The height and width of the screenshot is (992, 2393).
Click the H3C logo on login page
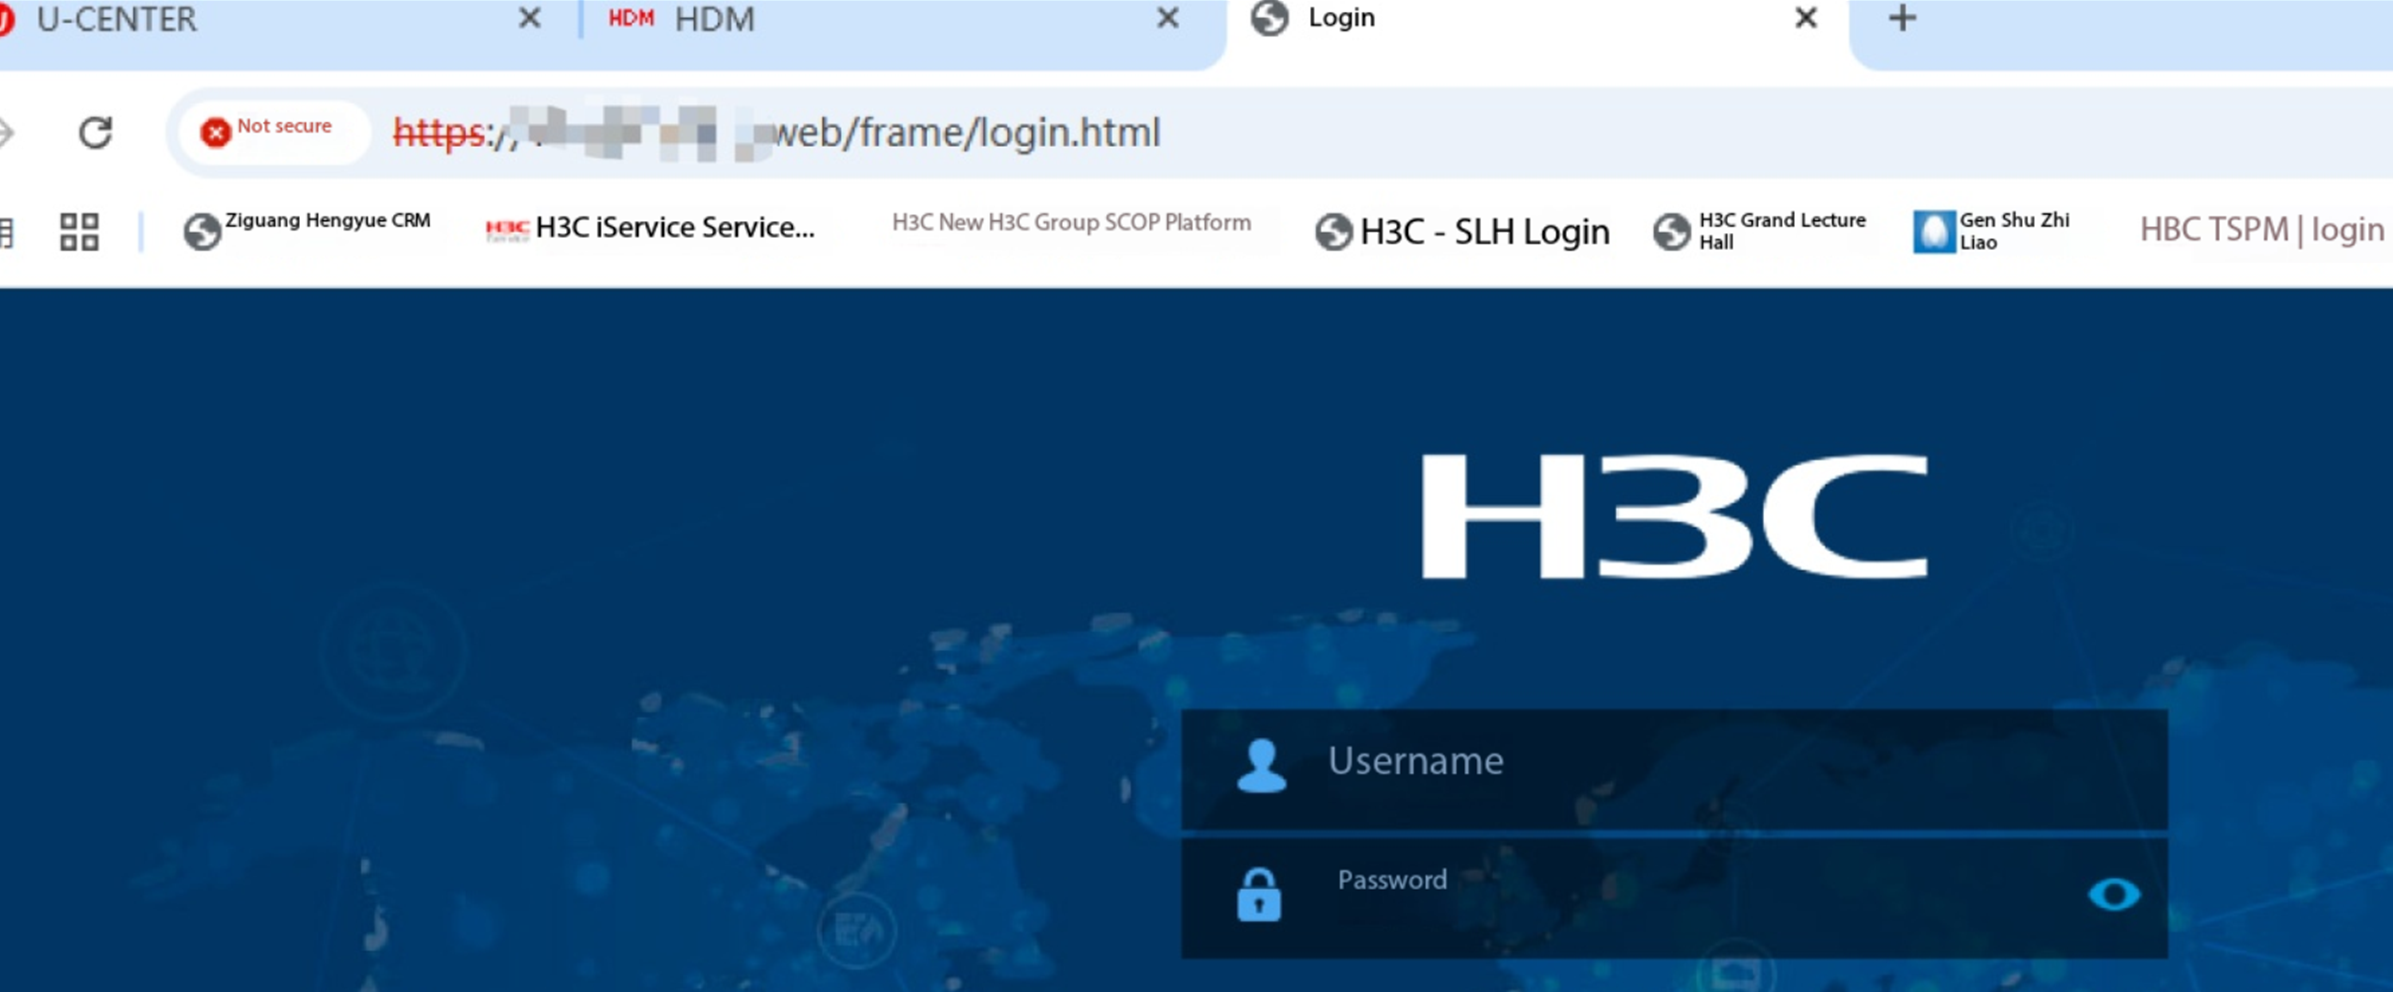click(1674, 516)
